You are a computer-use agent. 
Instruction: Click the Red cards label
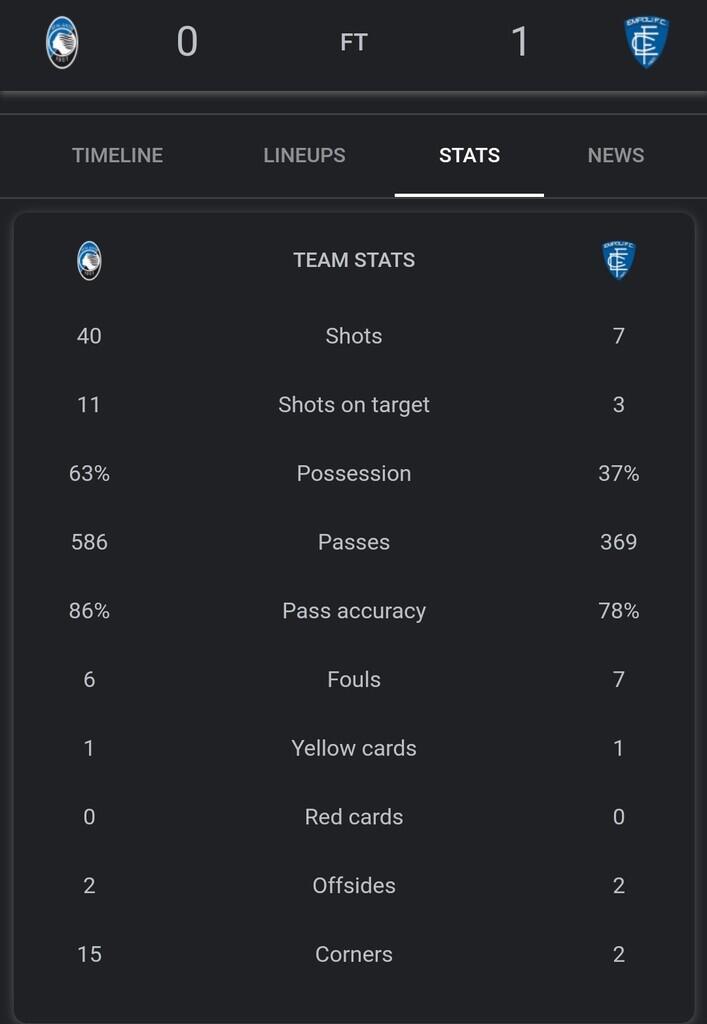[x=354, y=817]
